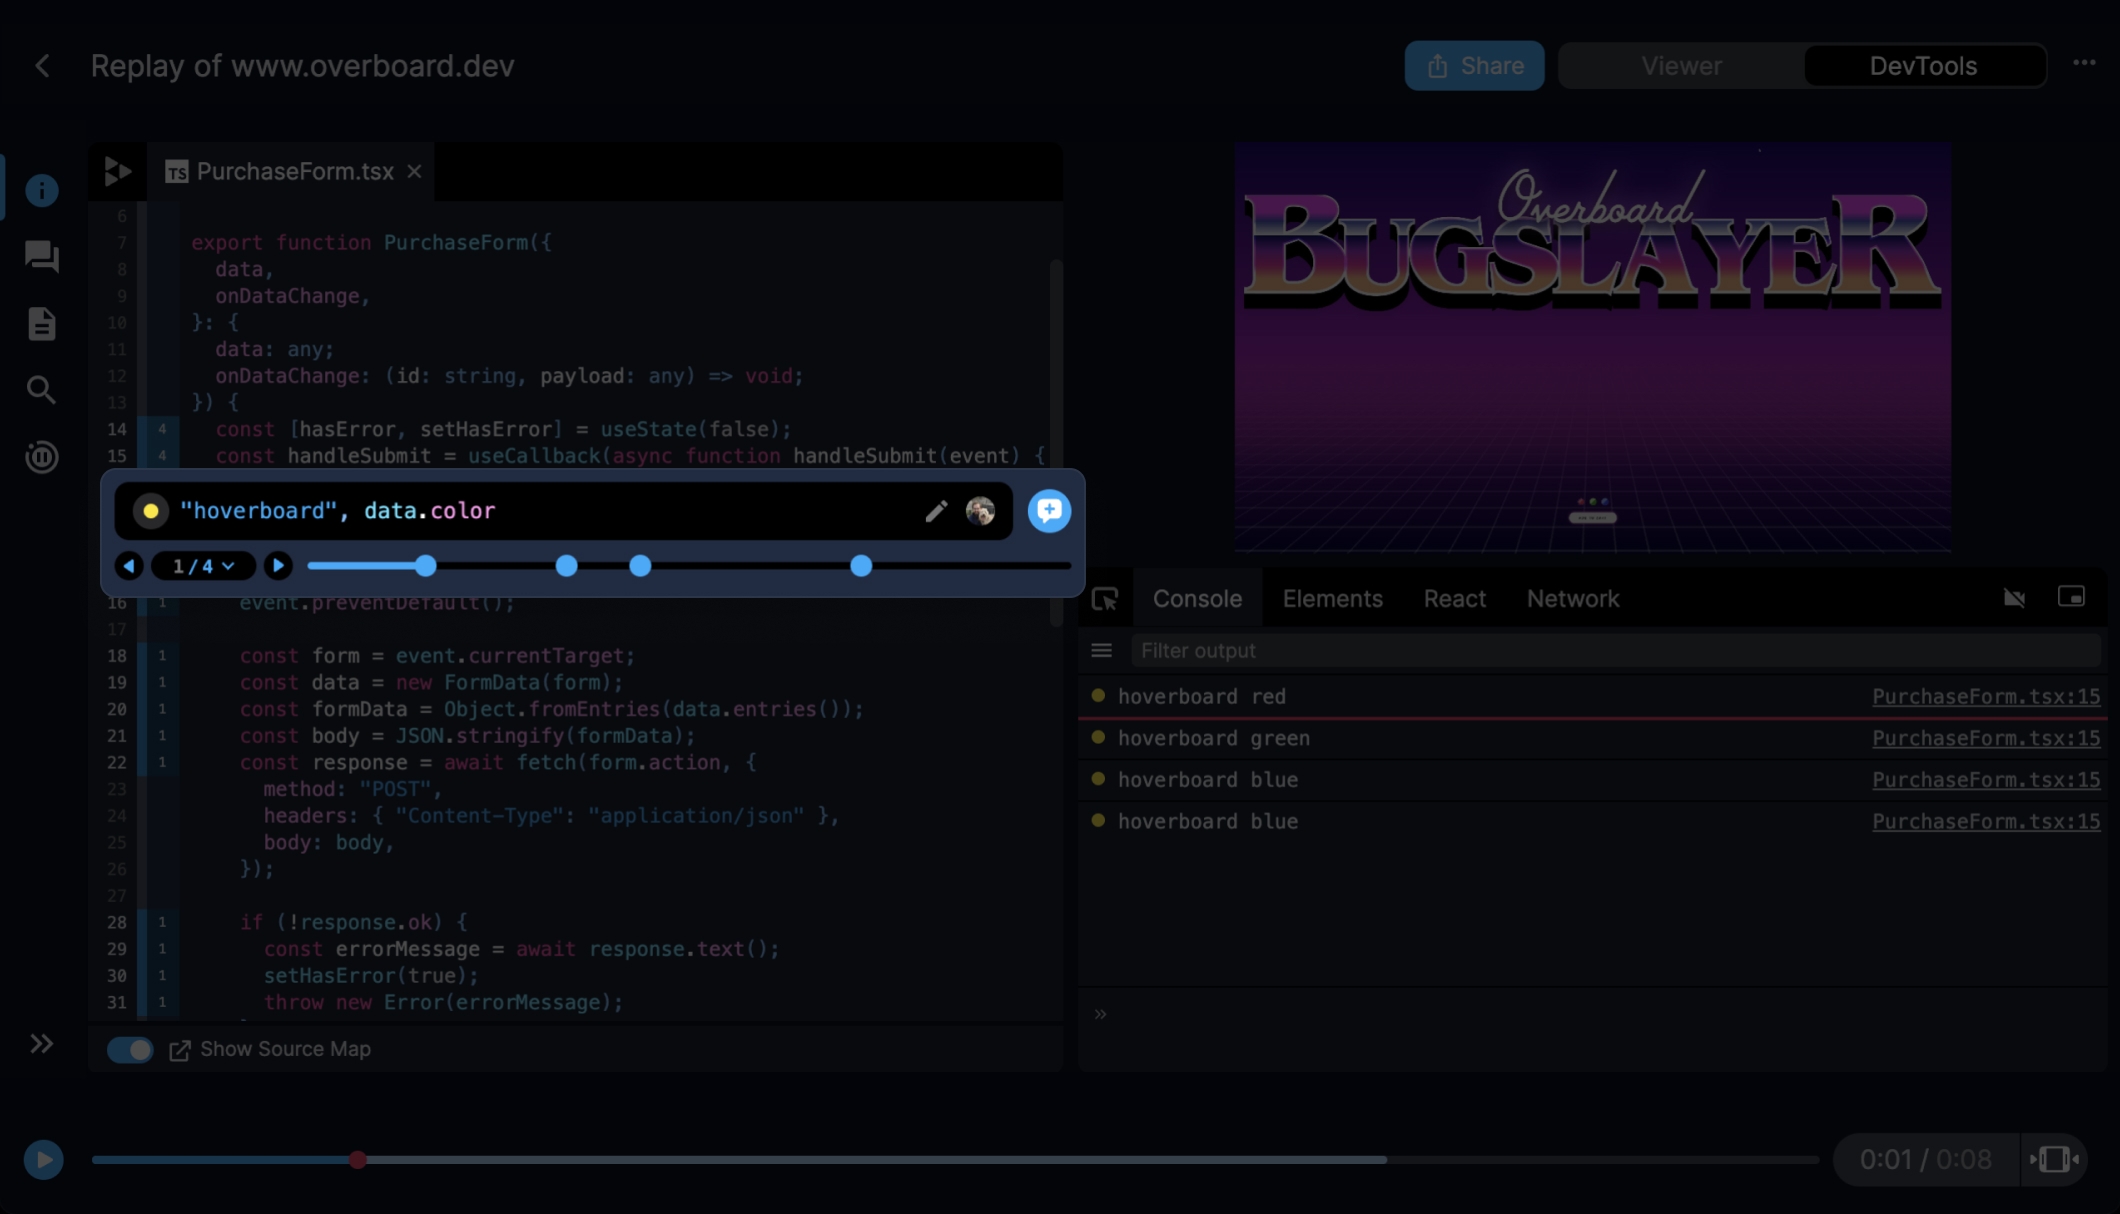Toggle the Show Source Map switch
2120x1214 pixels.
click(130, 1049)
